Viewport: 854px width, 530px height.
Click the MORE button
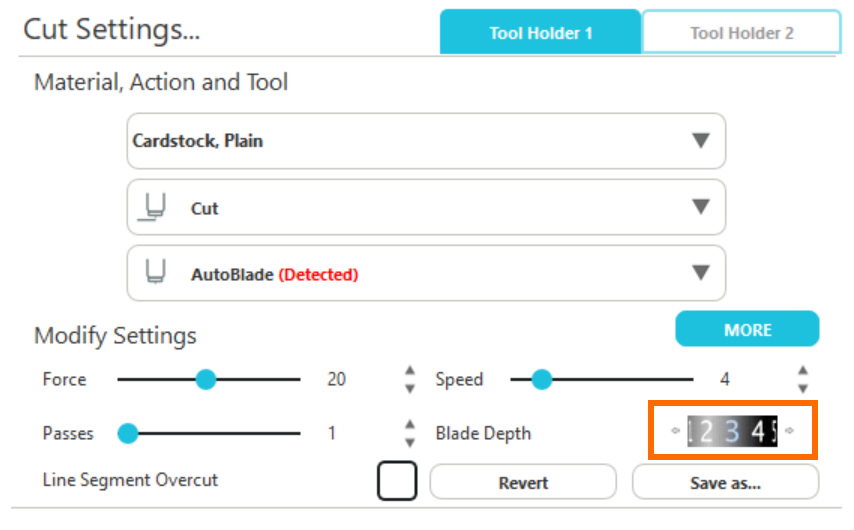click(x=747, y=329)
